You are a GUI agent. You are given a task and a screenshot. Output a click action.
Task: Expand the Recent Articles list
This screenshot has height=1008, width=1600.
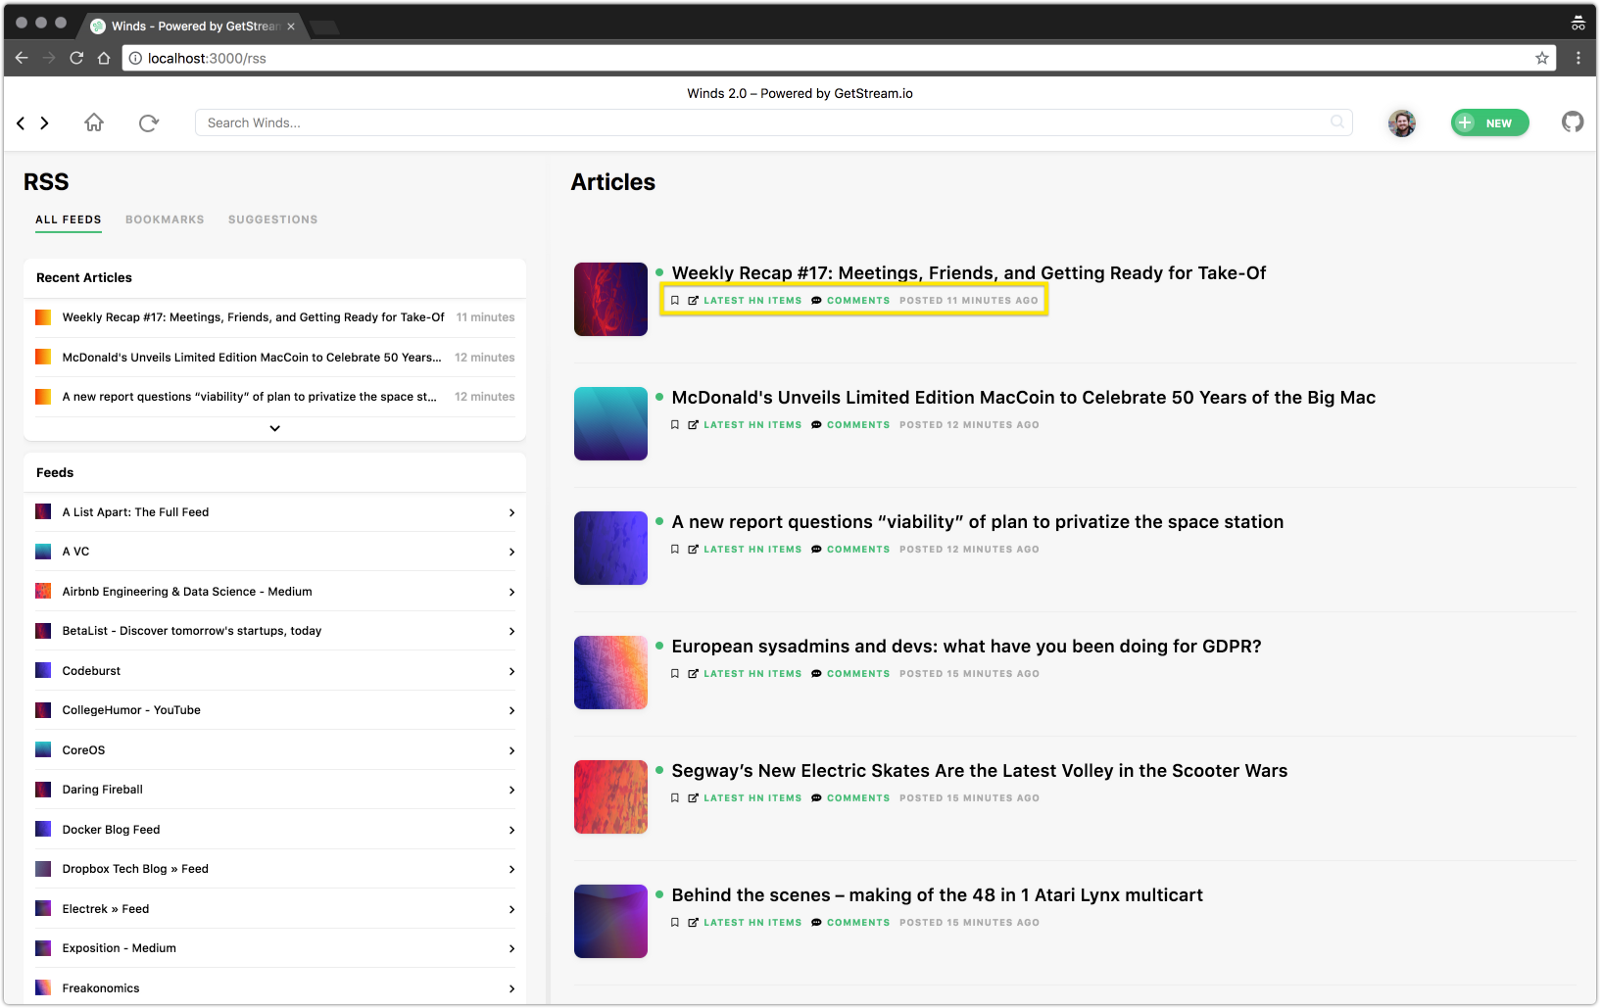point(275,428)
